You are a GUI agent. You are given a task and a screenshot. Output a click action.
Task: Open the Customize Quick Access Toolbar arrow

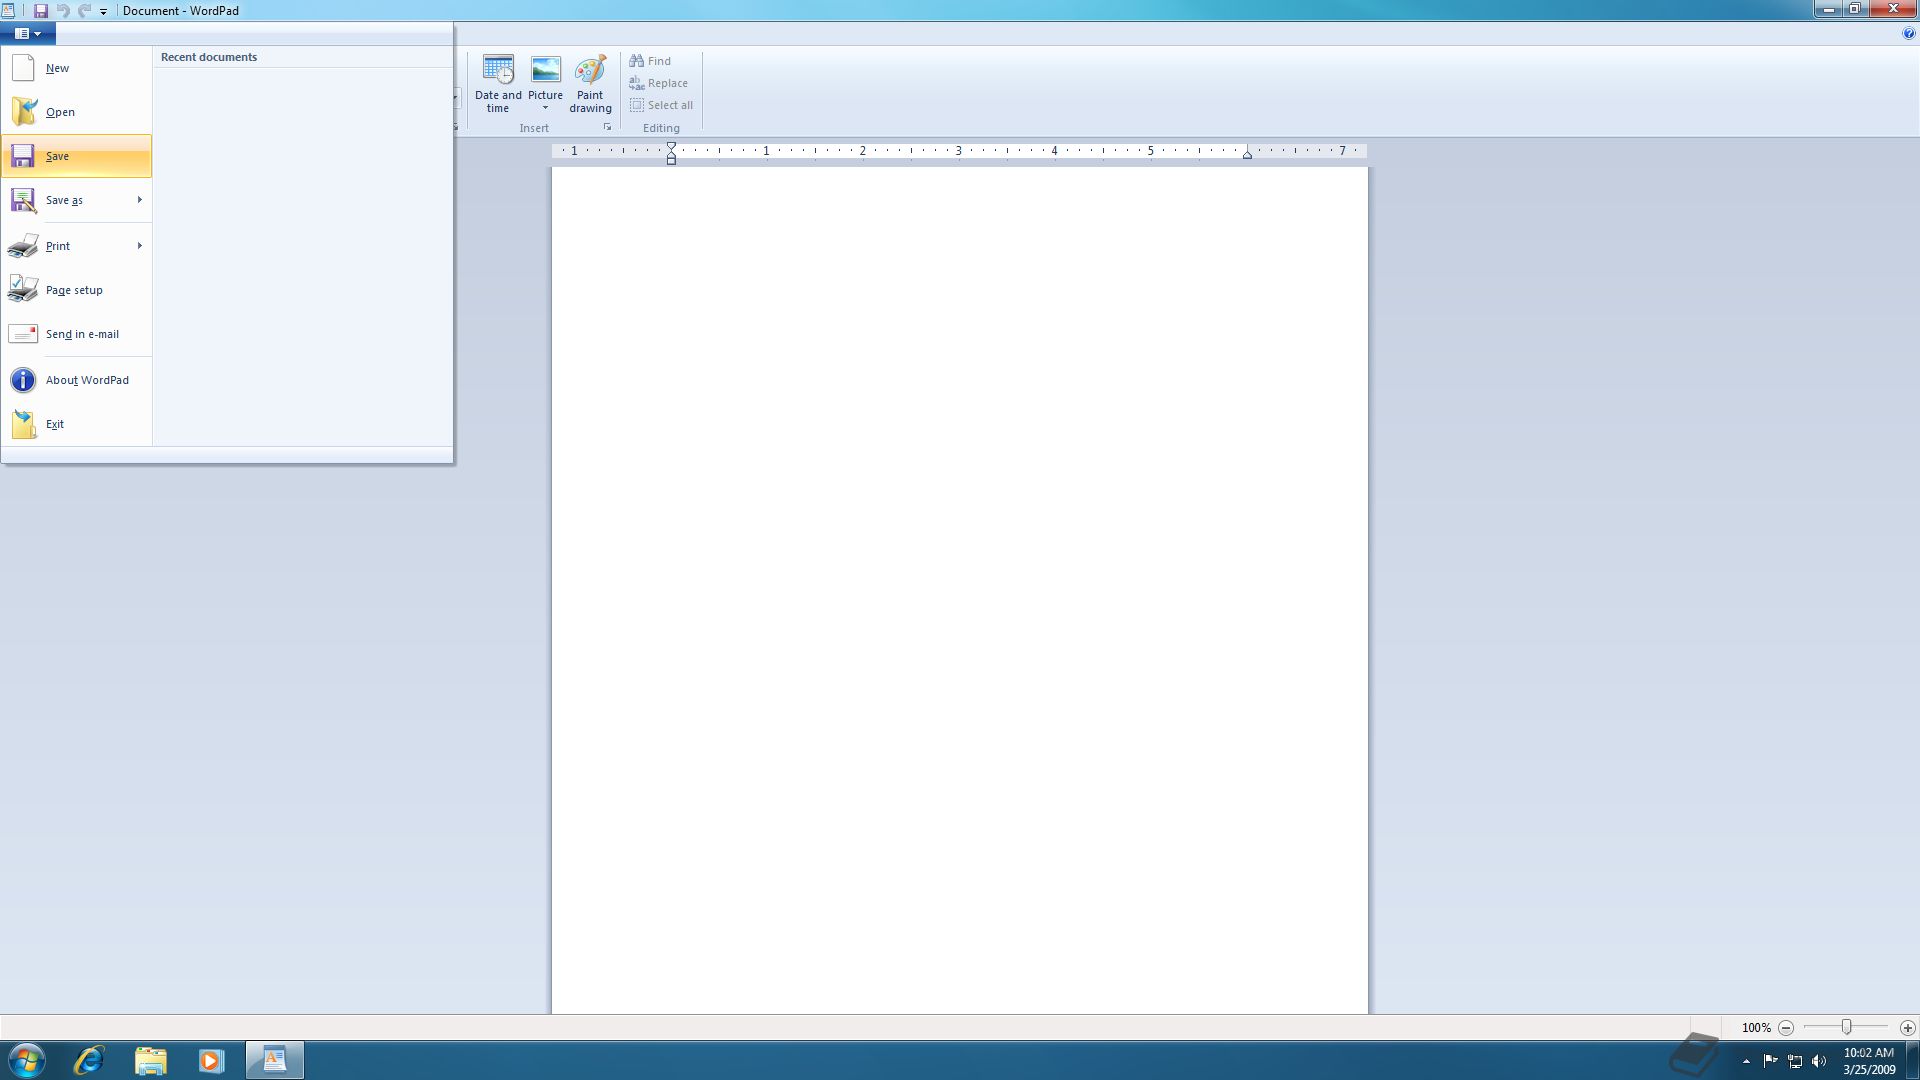tap(103, 12)
